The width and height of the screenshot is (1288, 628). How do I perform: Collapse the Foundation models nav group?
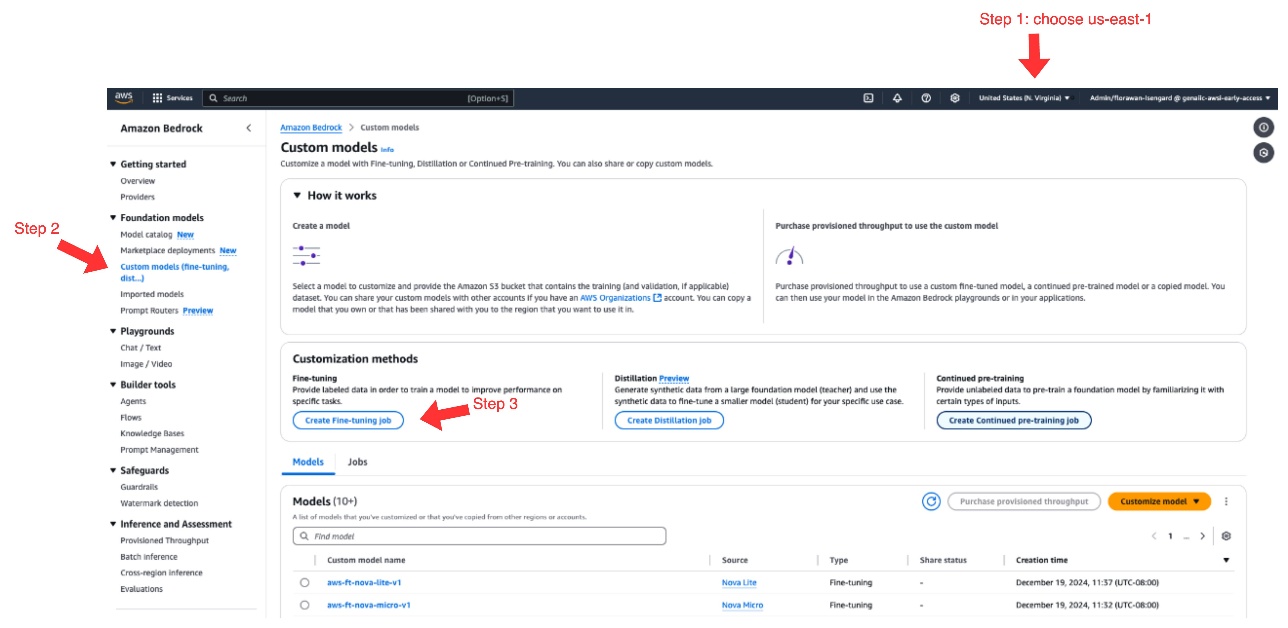click(113, 218)
